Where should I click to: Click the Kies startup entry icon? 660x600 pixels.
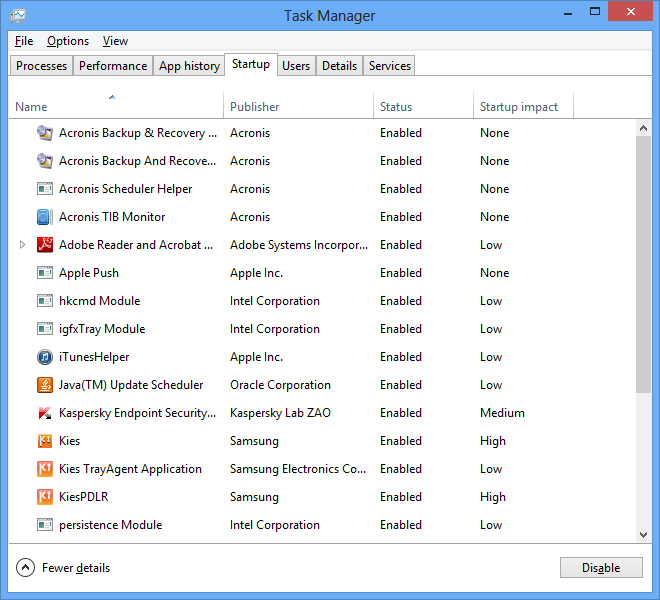(44, 441)
